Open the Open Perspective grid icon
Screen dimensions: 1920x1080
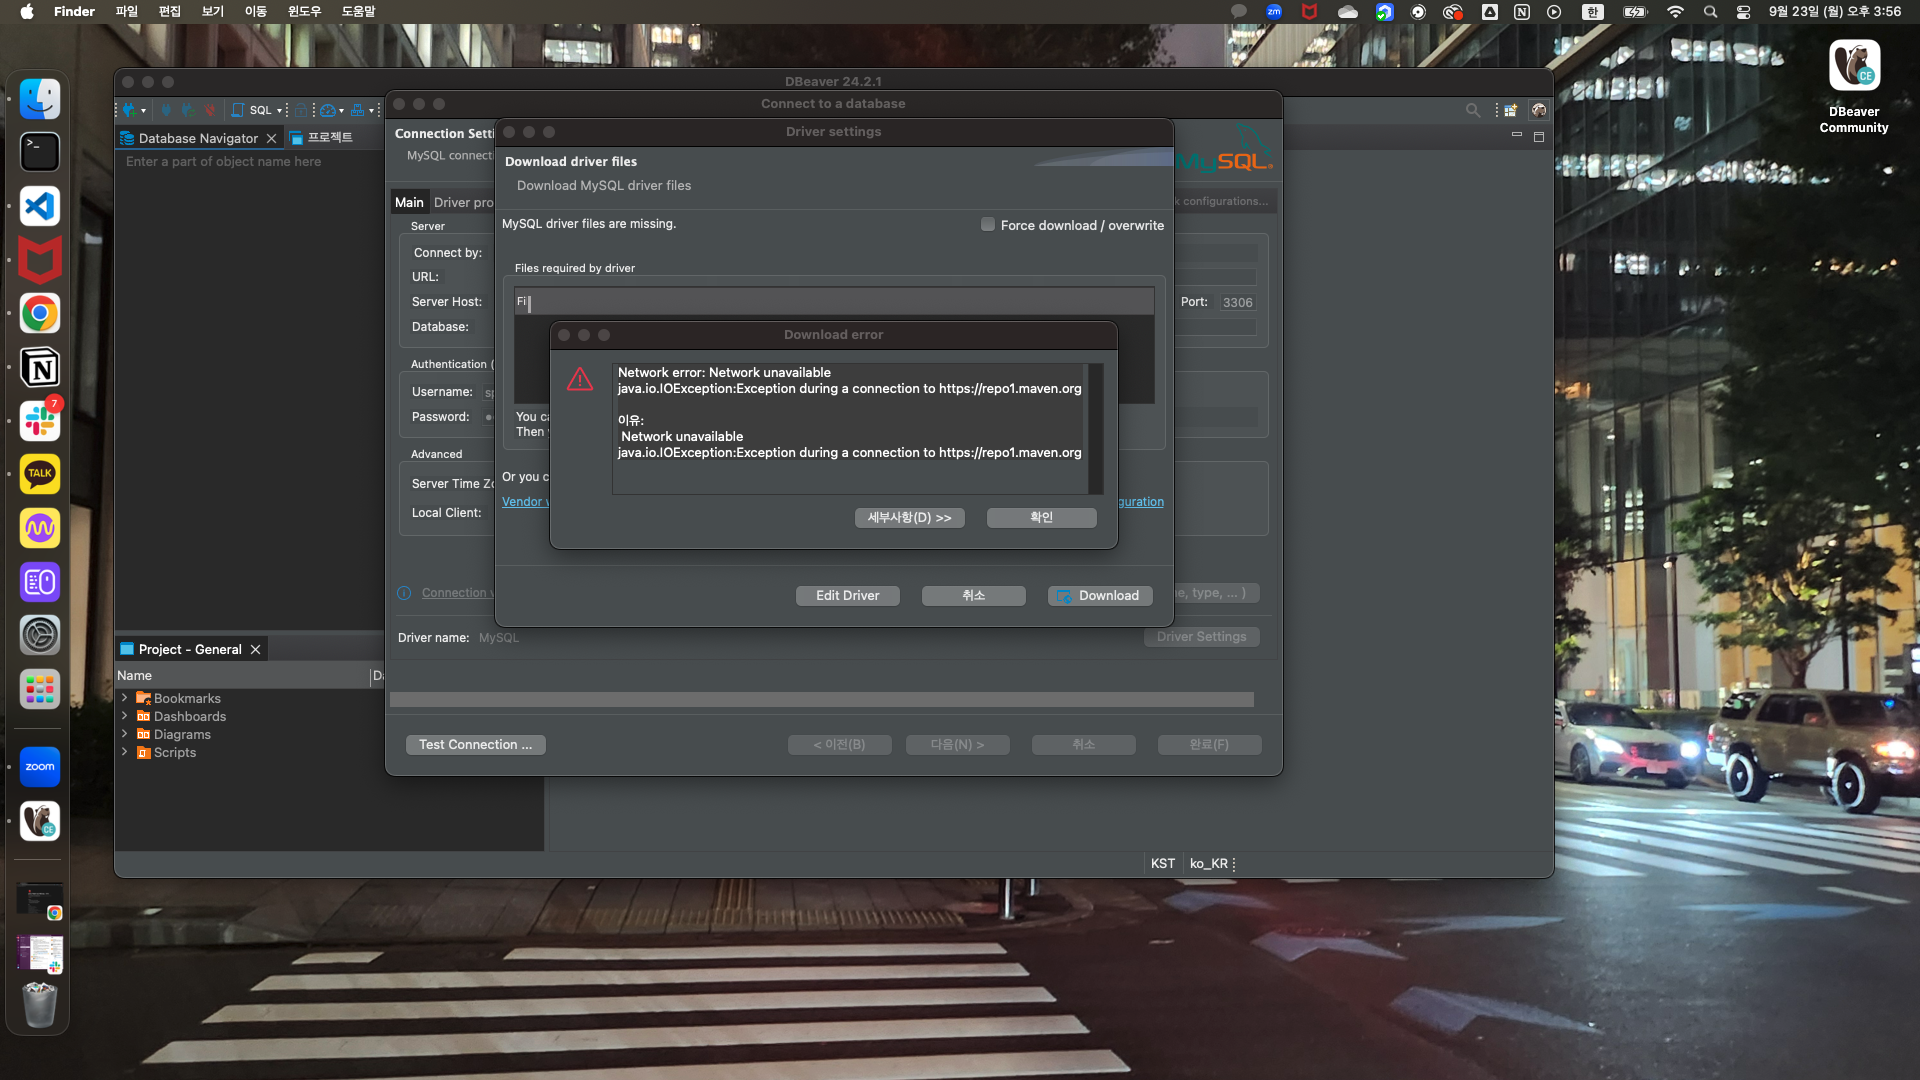[1511, 110]
